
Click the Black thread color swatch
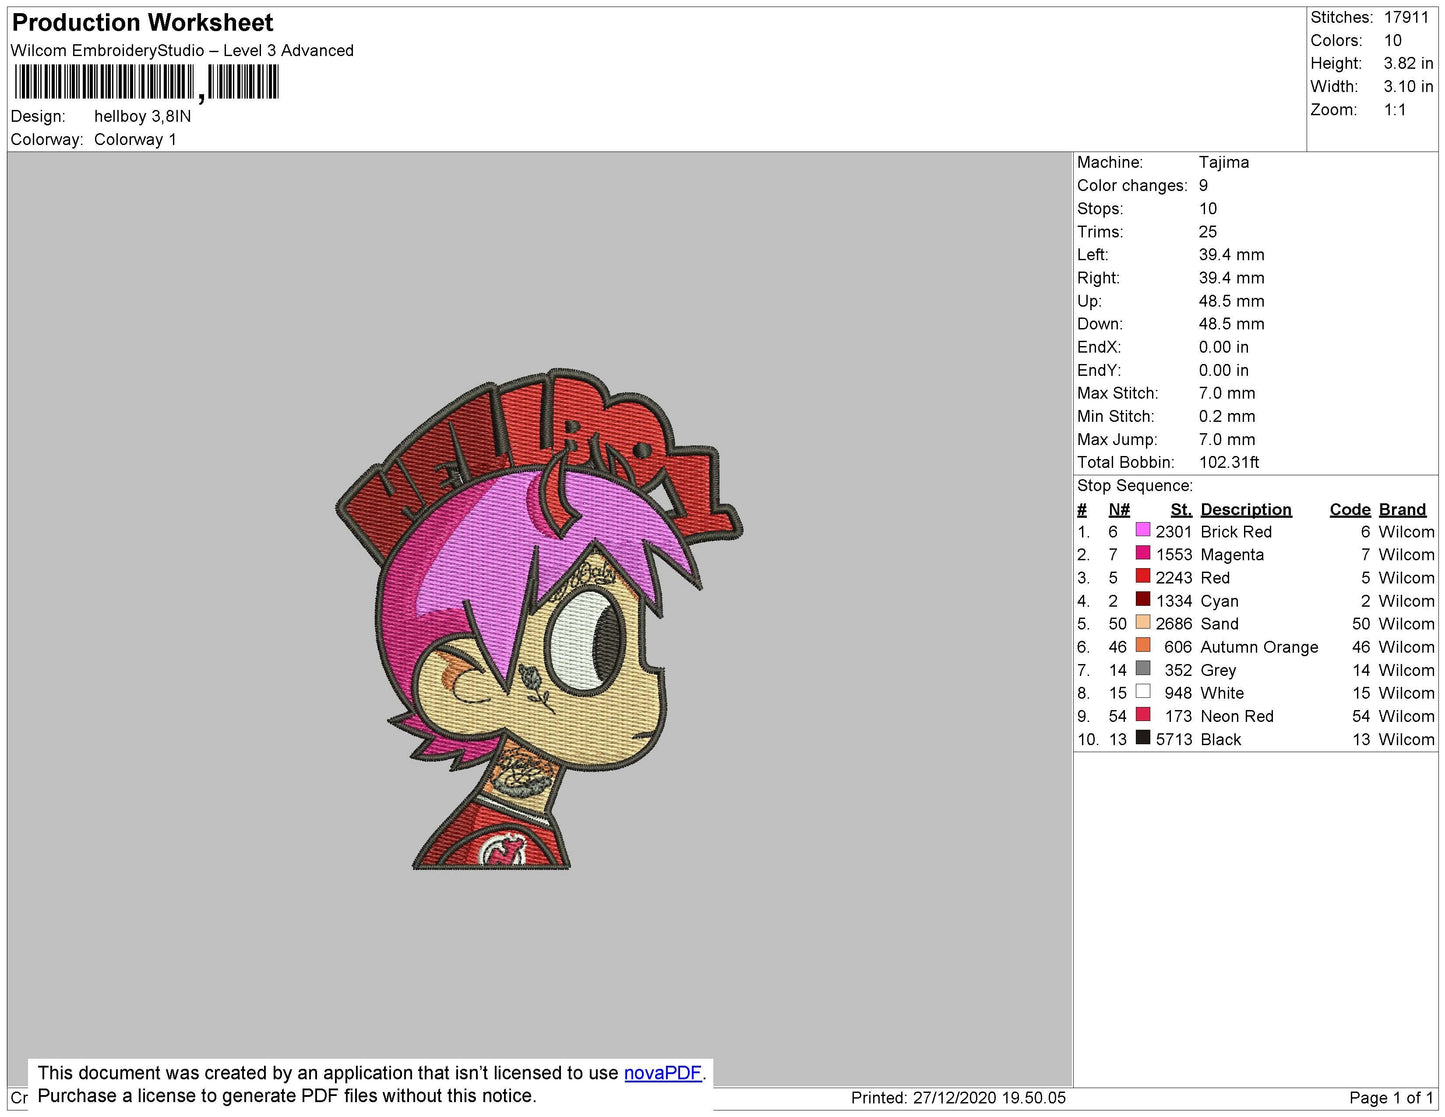pyautogui.click(x=1143, y=737)
